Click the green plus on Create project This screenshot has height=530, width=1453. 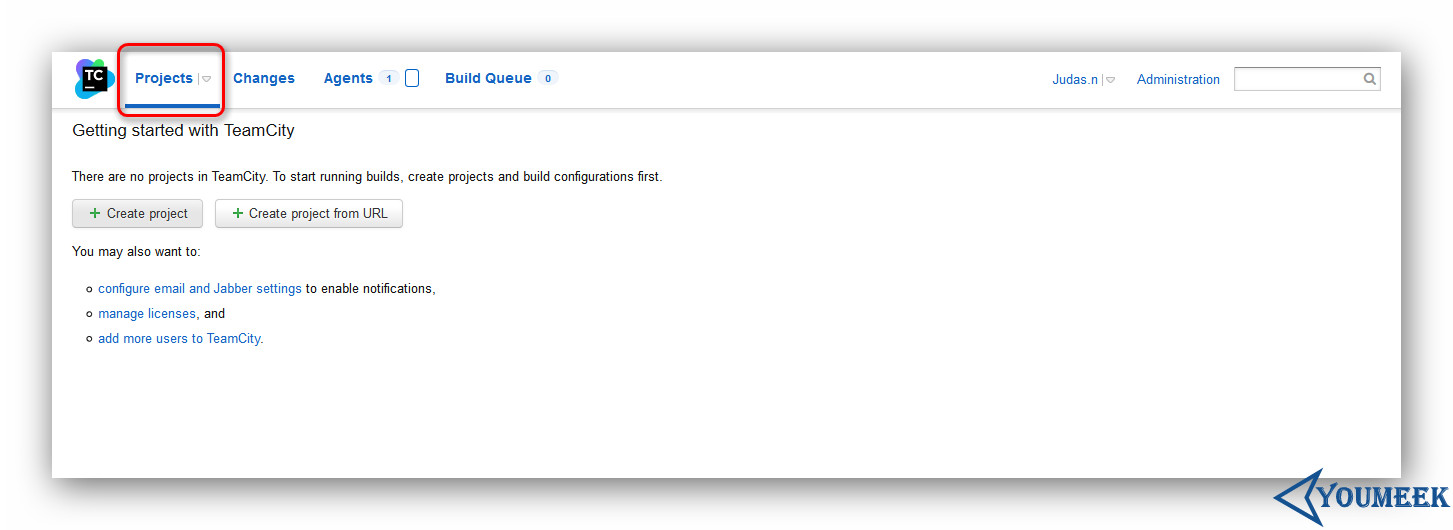[x=95, y=213]
